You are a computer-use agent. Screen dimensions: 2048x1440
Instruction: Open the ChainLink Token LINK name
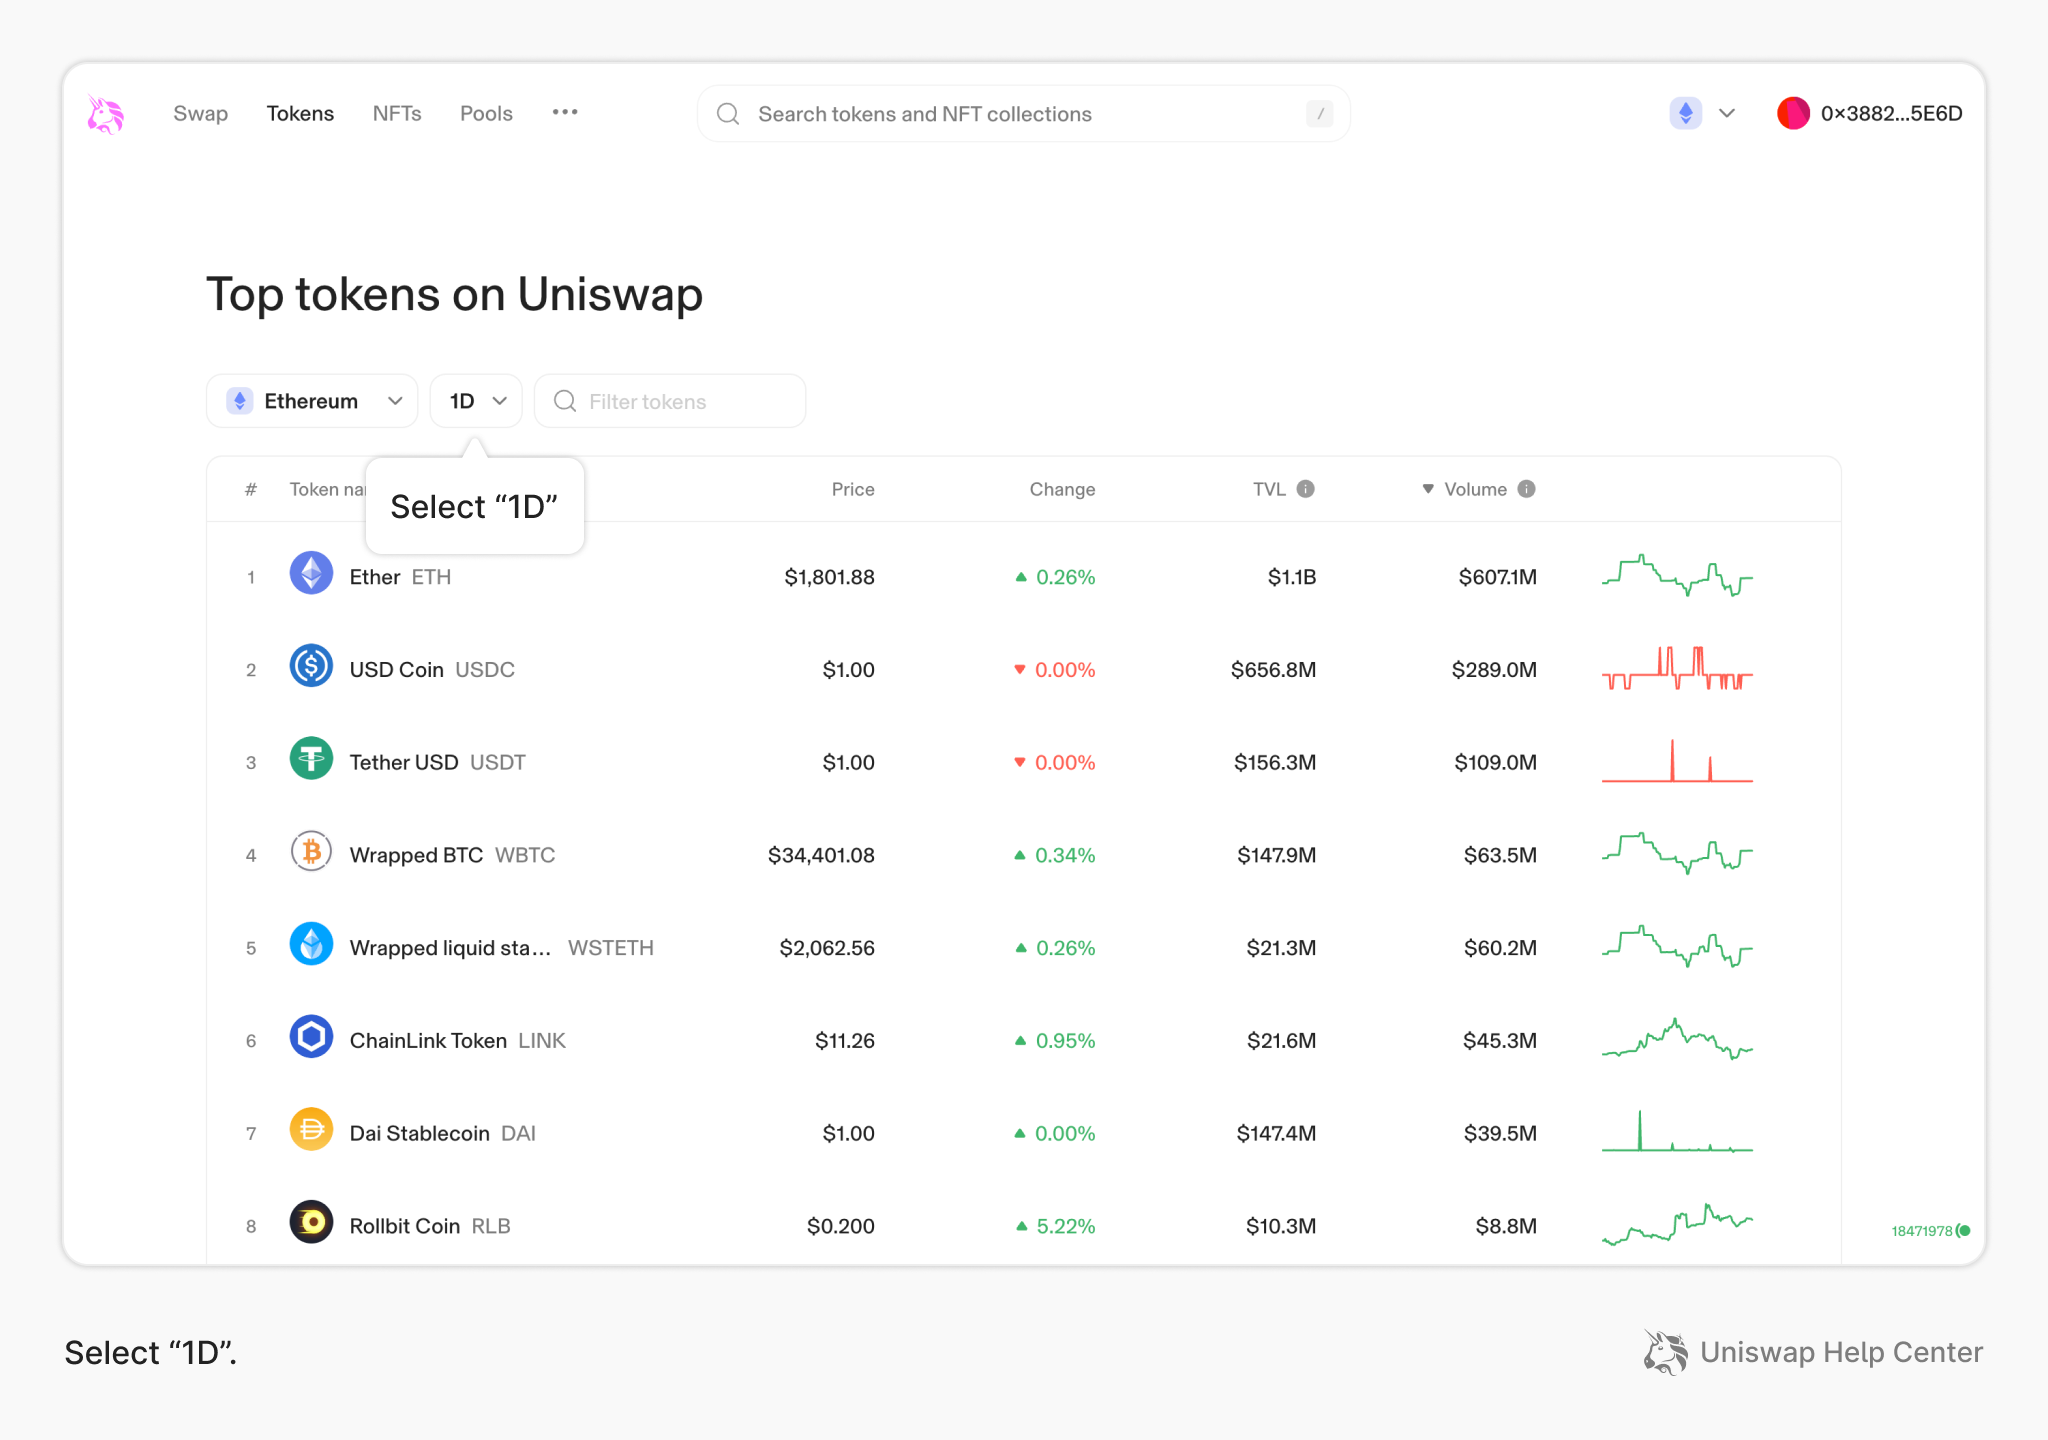point(457,1041)
